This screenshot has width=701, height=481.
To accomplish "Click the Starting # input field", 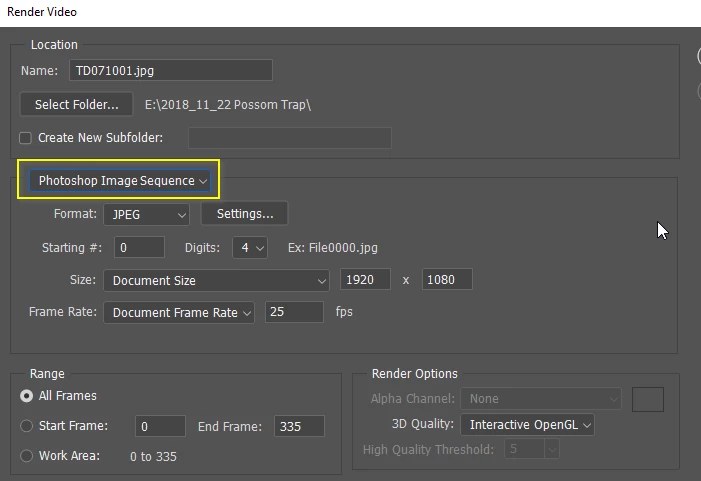I will pos(139,247).
